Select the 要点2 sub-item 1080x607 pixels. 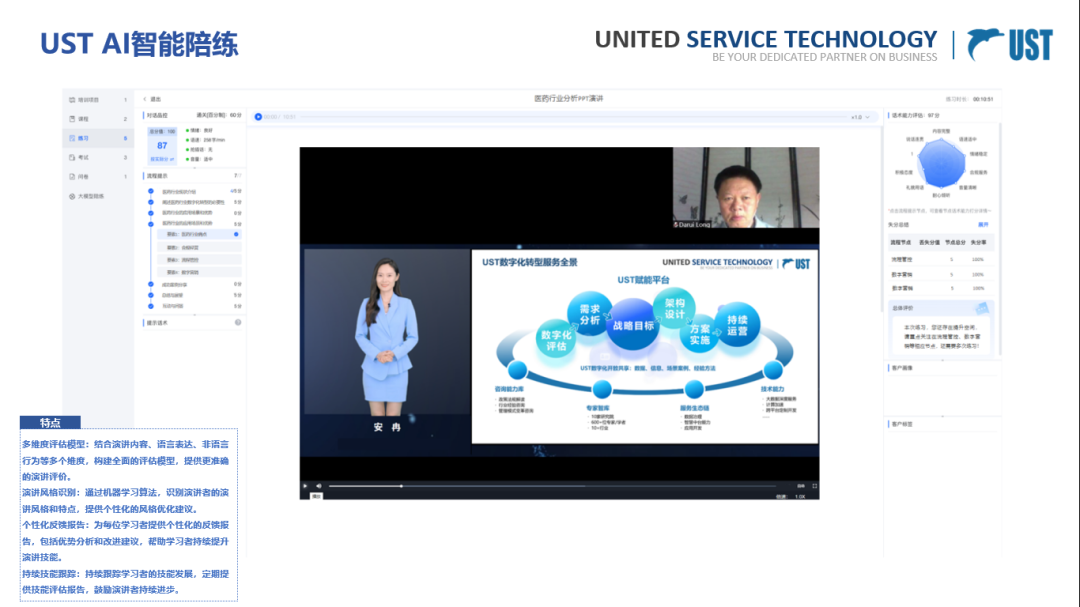[199, 247]
